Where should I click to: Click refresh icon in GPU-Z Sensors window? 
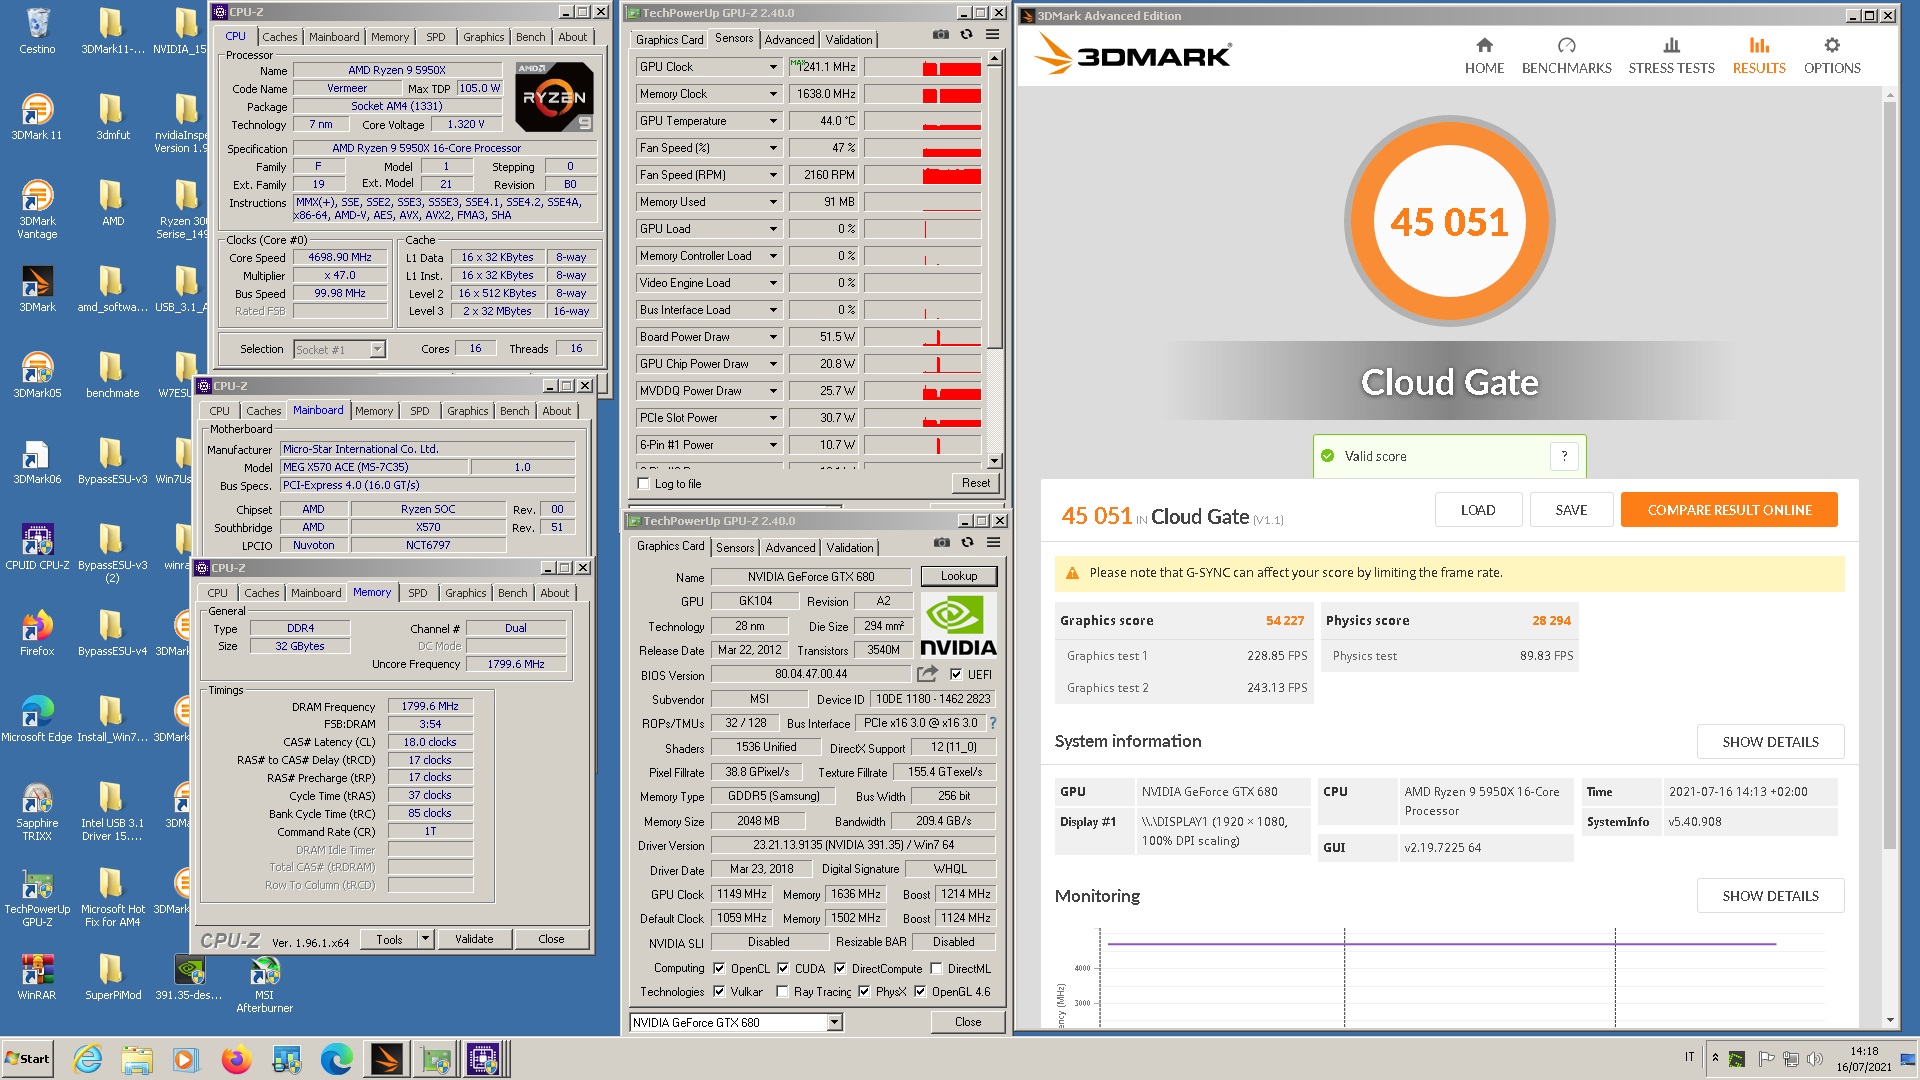(966, 34)
